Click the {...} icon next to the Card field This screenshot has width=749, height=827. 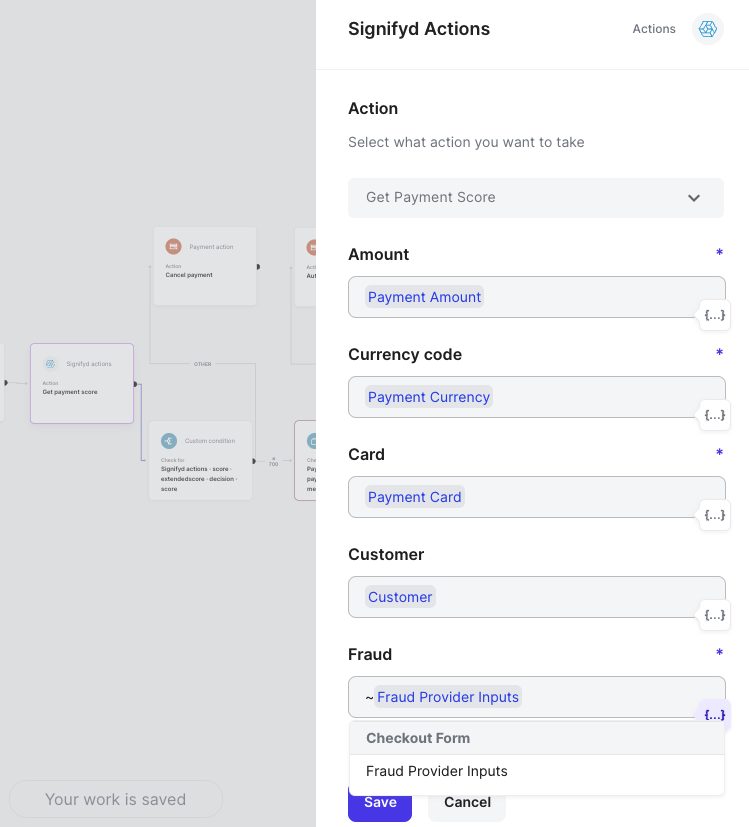tap(714, 515)
